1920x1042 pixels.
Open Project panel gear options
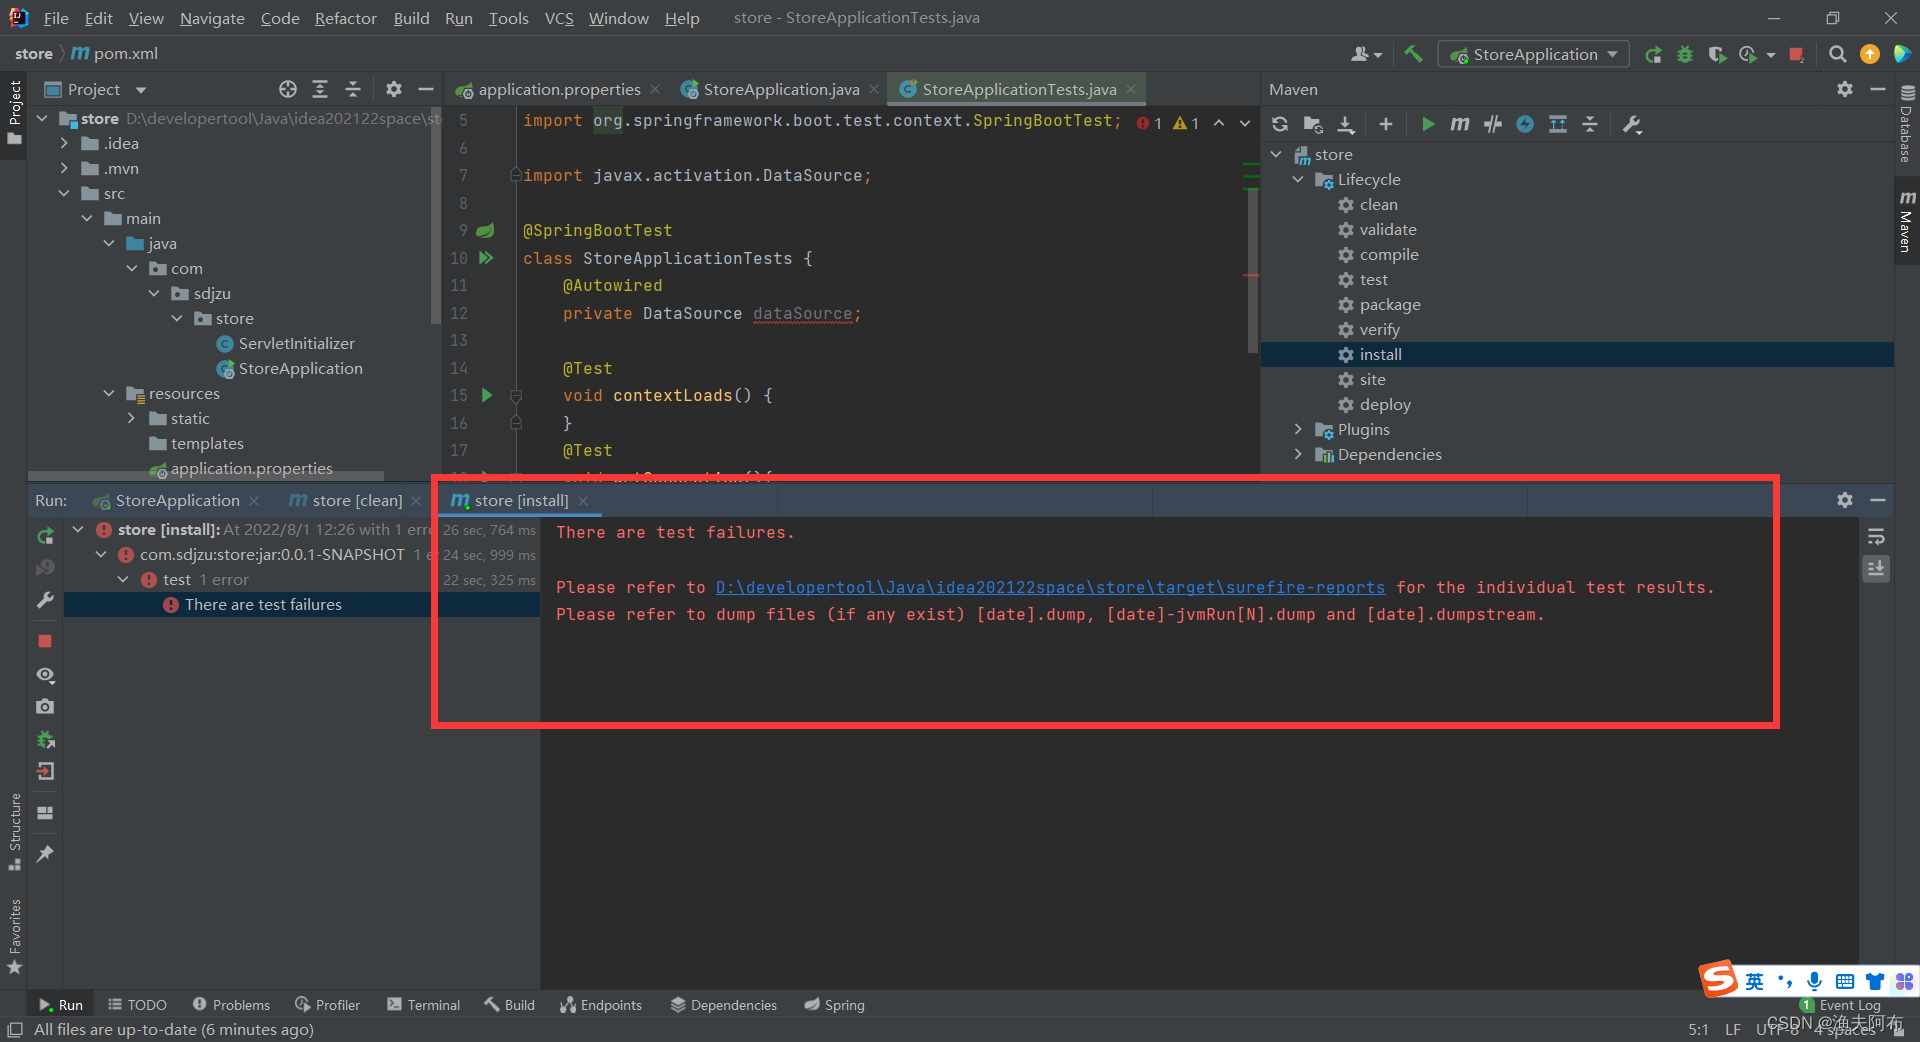coord(394,89)
